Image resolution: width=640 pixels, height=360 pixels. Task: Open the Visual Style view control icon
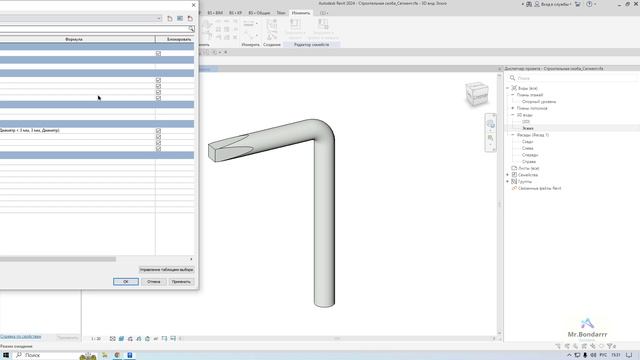point(121,339)
